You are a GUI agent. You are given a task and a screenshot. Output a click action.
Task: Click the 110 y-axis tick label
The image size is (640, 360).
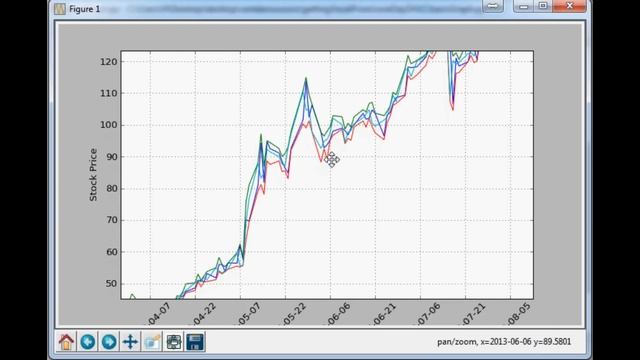[109, 93]
